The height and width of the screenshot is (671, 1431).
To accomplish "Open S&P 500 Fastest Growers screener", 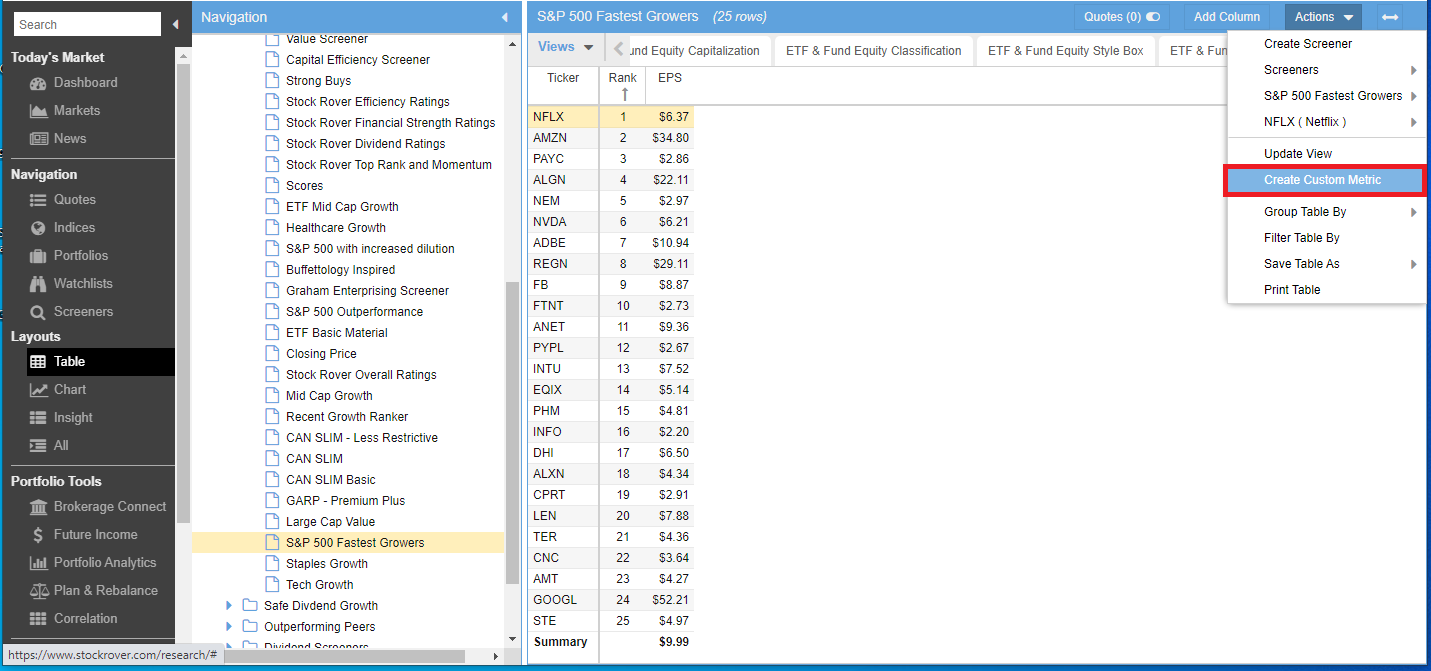I will pyautogui.click(x=355, y=543).
